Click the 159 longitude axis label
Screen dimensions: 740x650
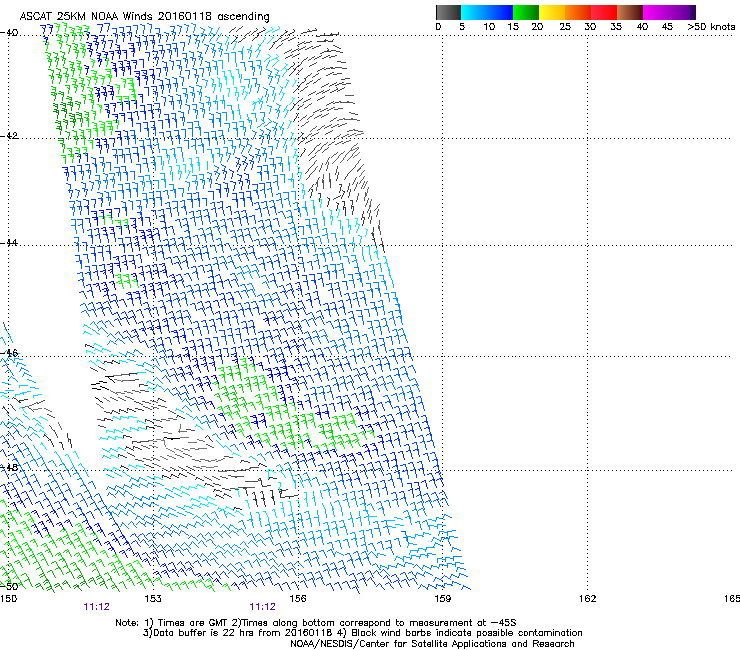443,599
